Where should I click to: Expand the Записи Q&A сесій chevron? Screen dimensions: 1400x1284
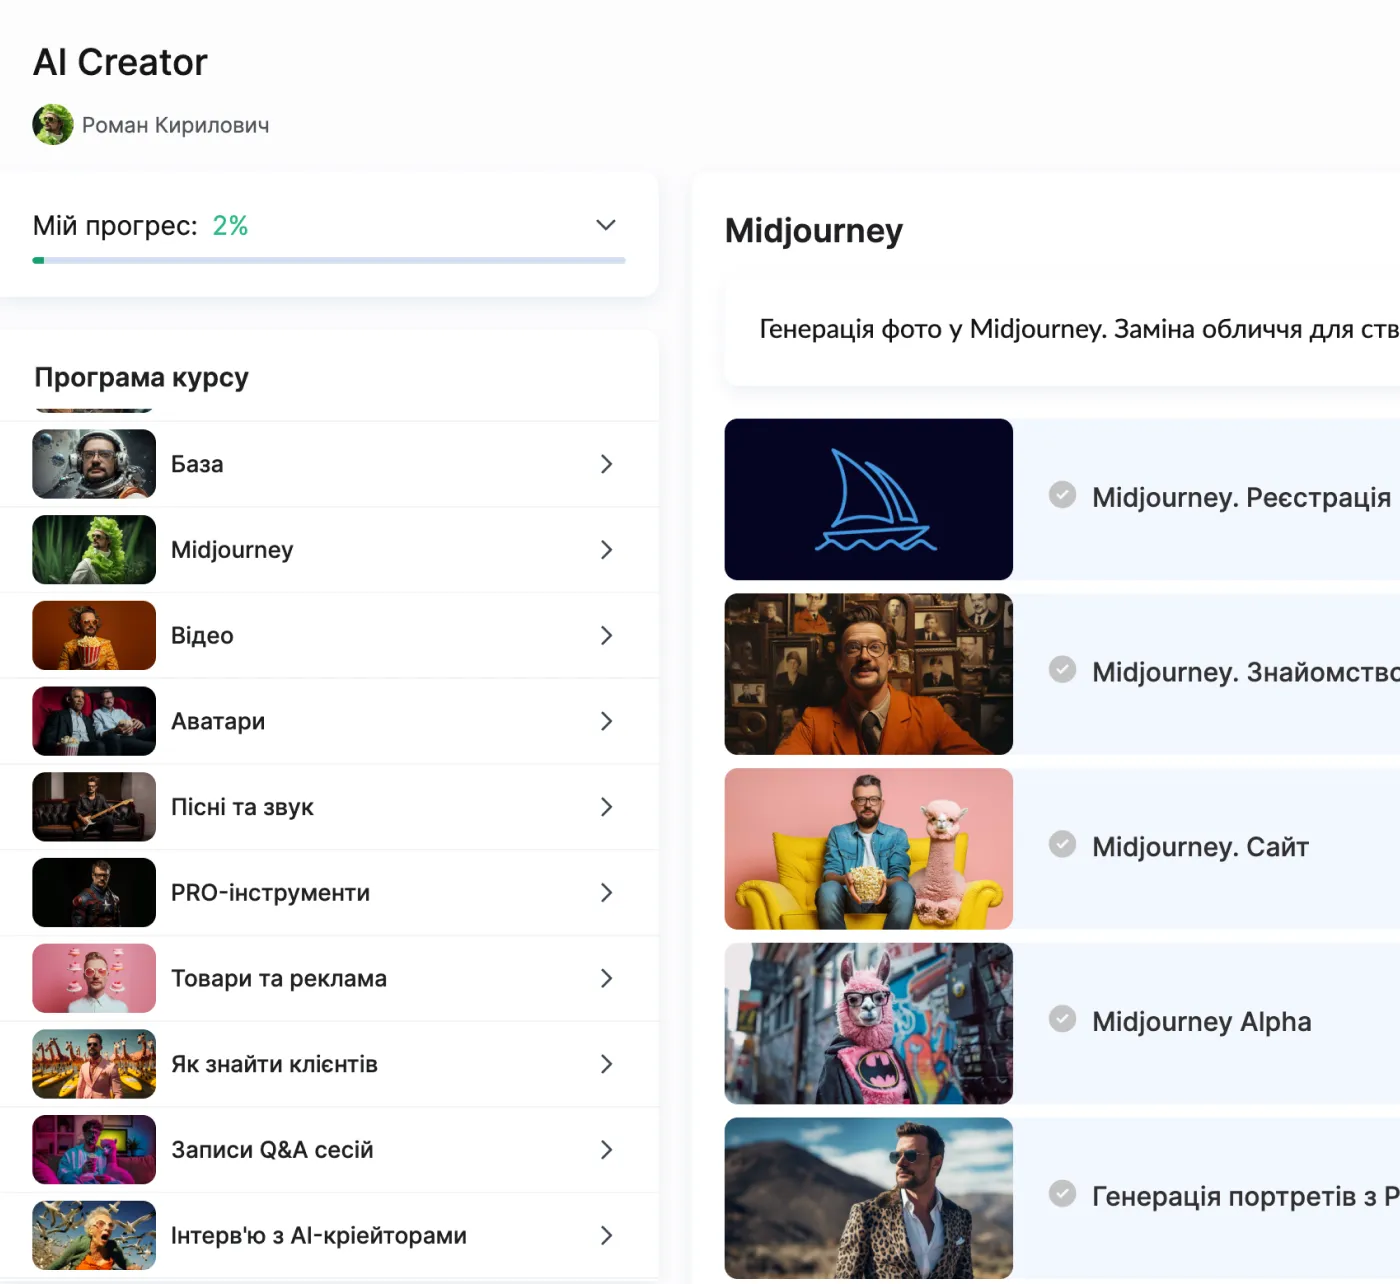[x=606, y=1150]
